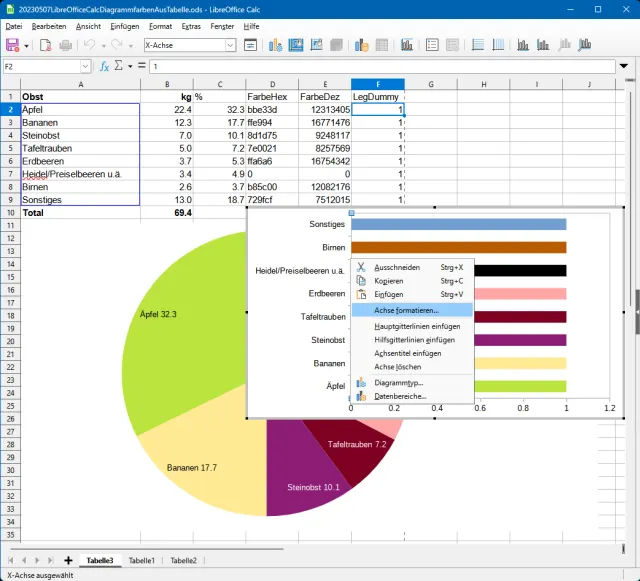The height and width of the screenshot is (581, 640).
Task: Click the formula input field
Action: (x=380, y=66)
